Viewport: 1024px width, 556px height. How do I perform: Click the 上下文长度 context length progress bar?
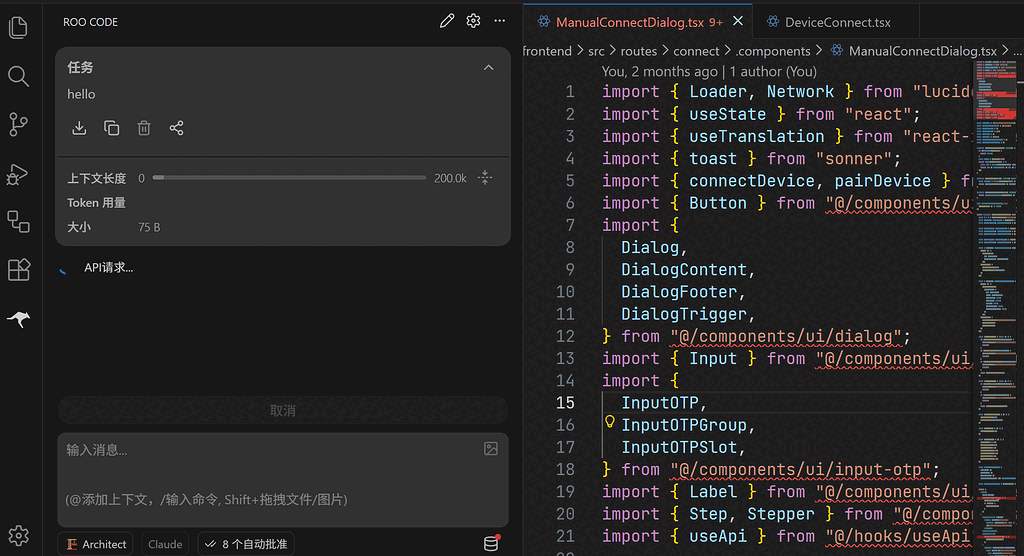click(289, 178)
